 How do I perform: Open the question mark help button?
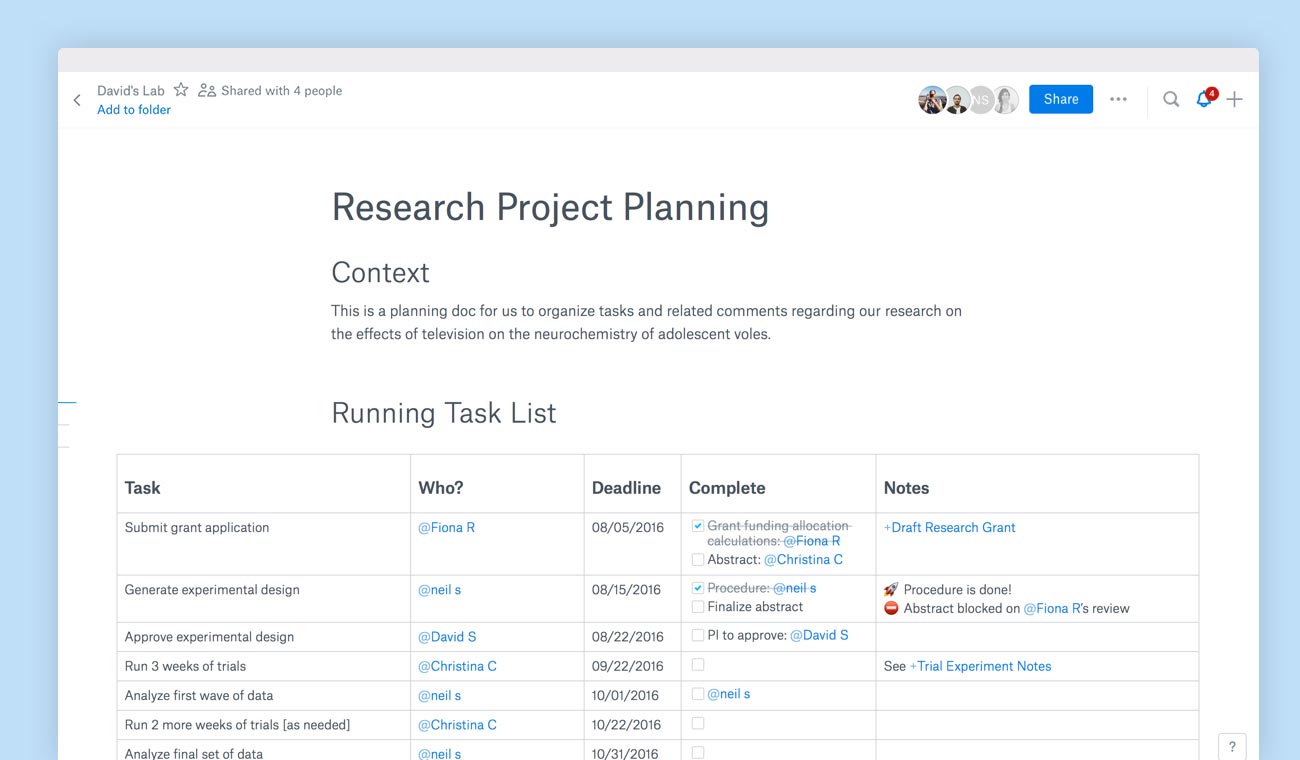(x=1232, y=746)
